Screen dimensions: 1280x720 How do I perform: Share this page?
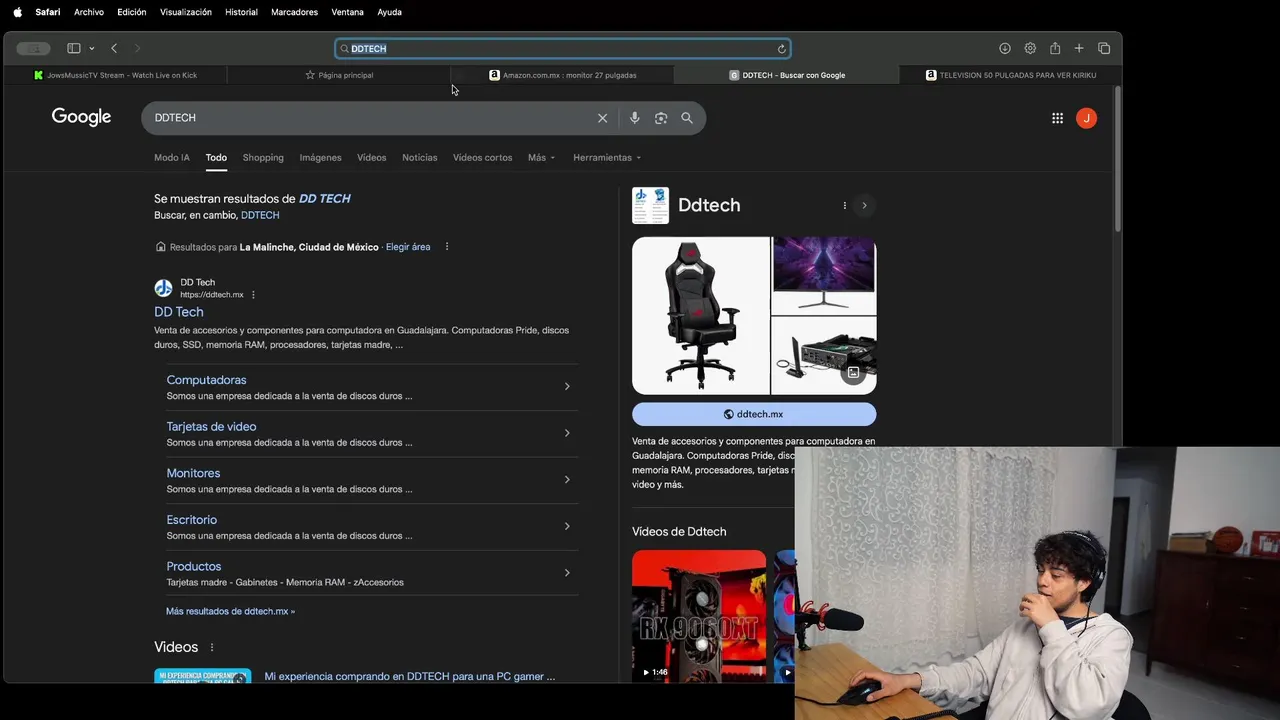pyautogui.click(x=1055, y=48)
